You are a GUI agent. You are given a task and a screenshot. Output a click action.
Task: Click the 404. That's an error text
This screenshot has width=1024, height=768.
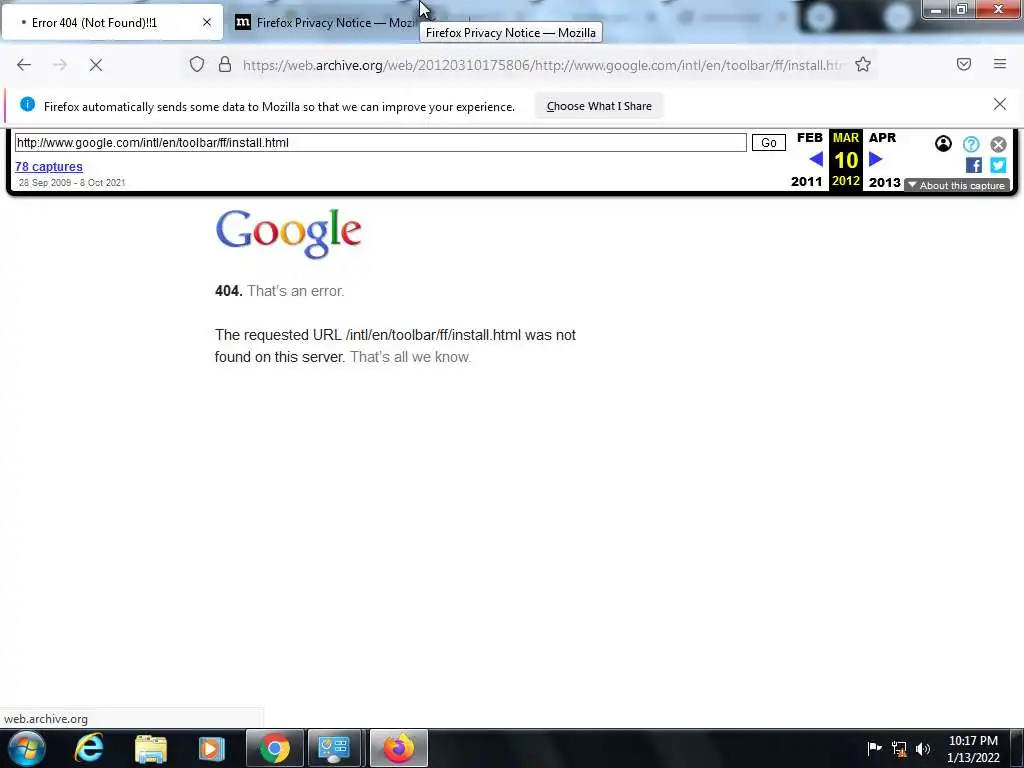[x=280, y=291]
